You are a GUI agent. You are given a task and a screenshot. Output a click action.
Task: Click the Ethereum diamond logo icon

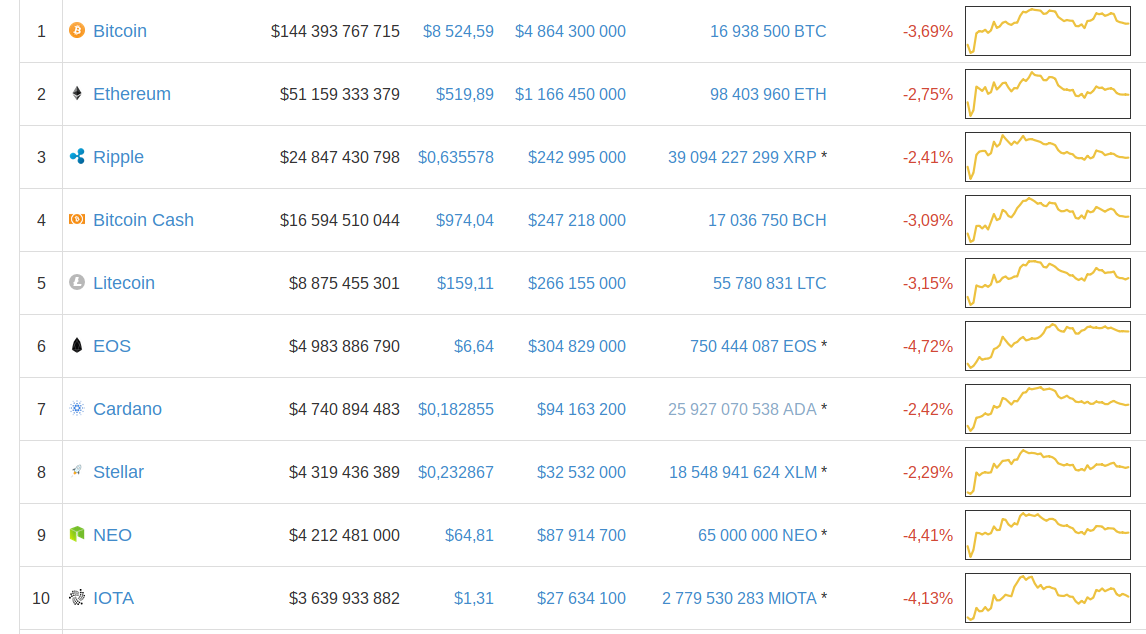(77, 93)
